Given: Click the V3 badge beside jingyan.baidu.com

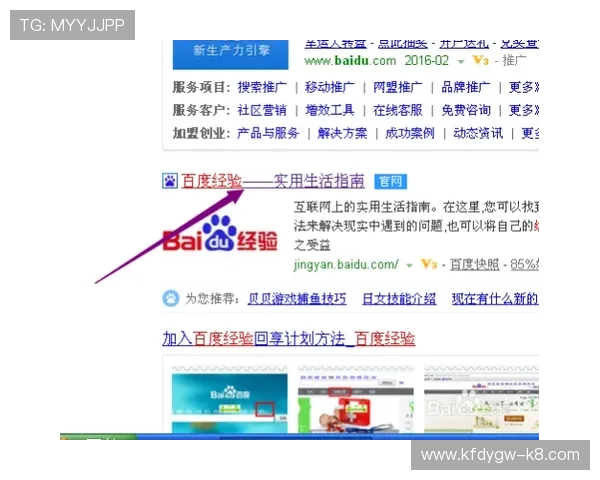Looking at the screenshot, I should click(429, 264).
